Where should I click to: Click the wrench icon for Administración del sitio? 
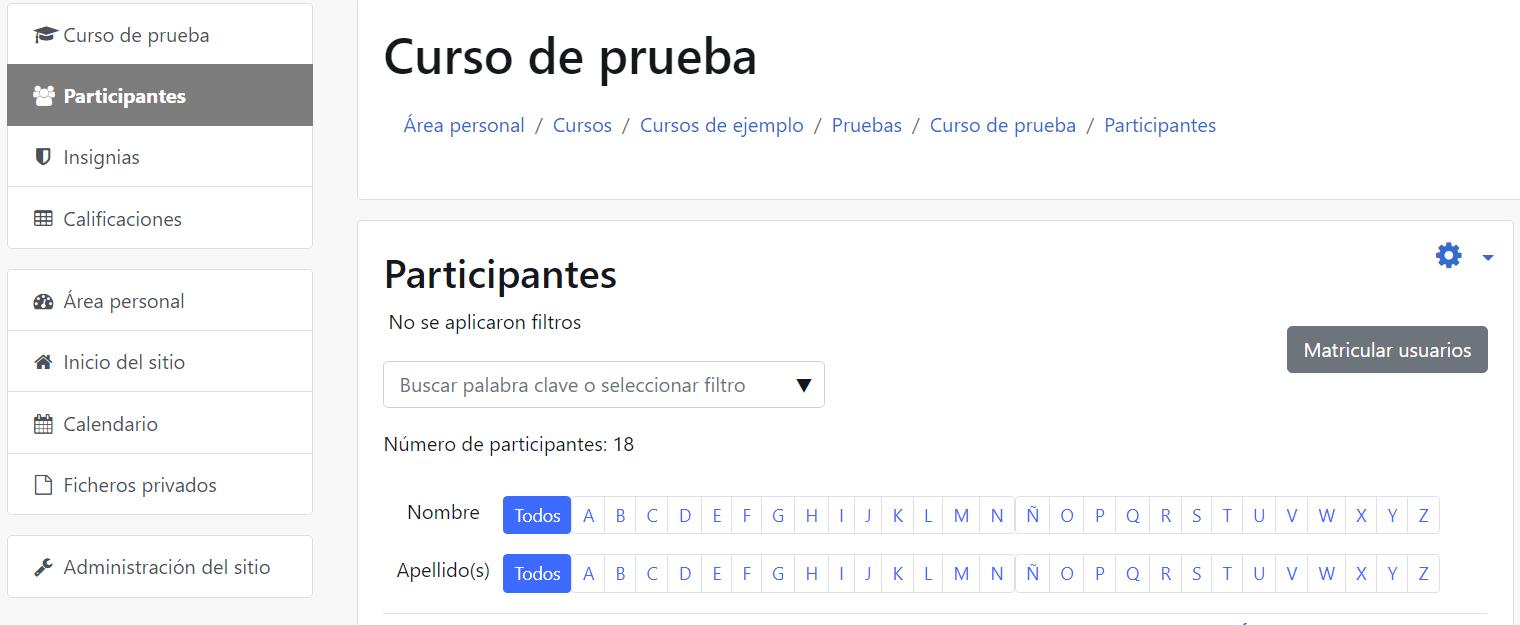[x=43, y=567]
